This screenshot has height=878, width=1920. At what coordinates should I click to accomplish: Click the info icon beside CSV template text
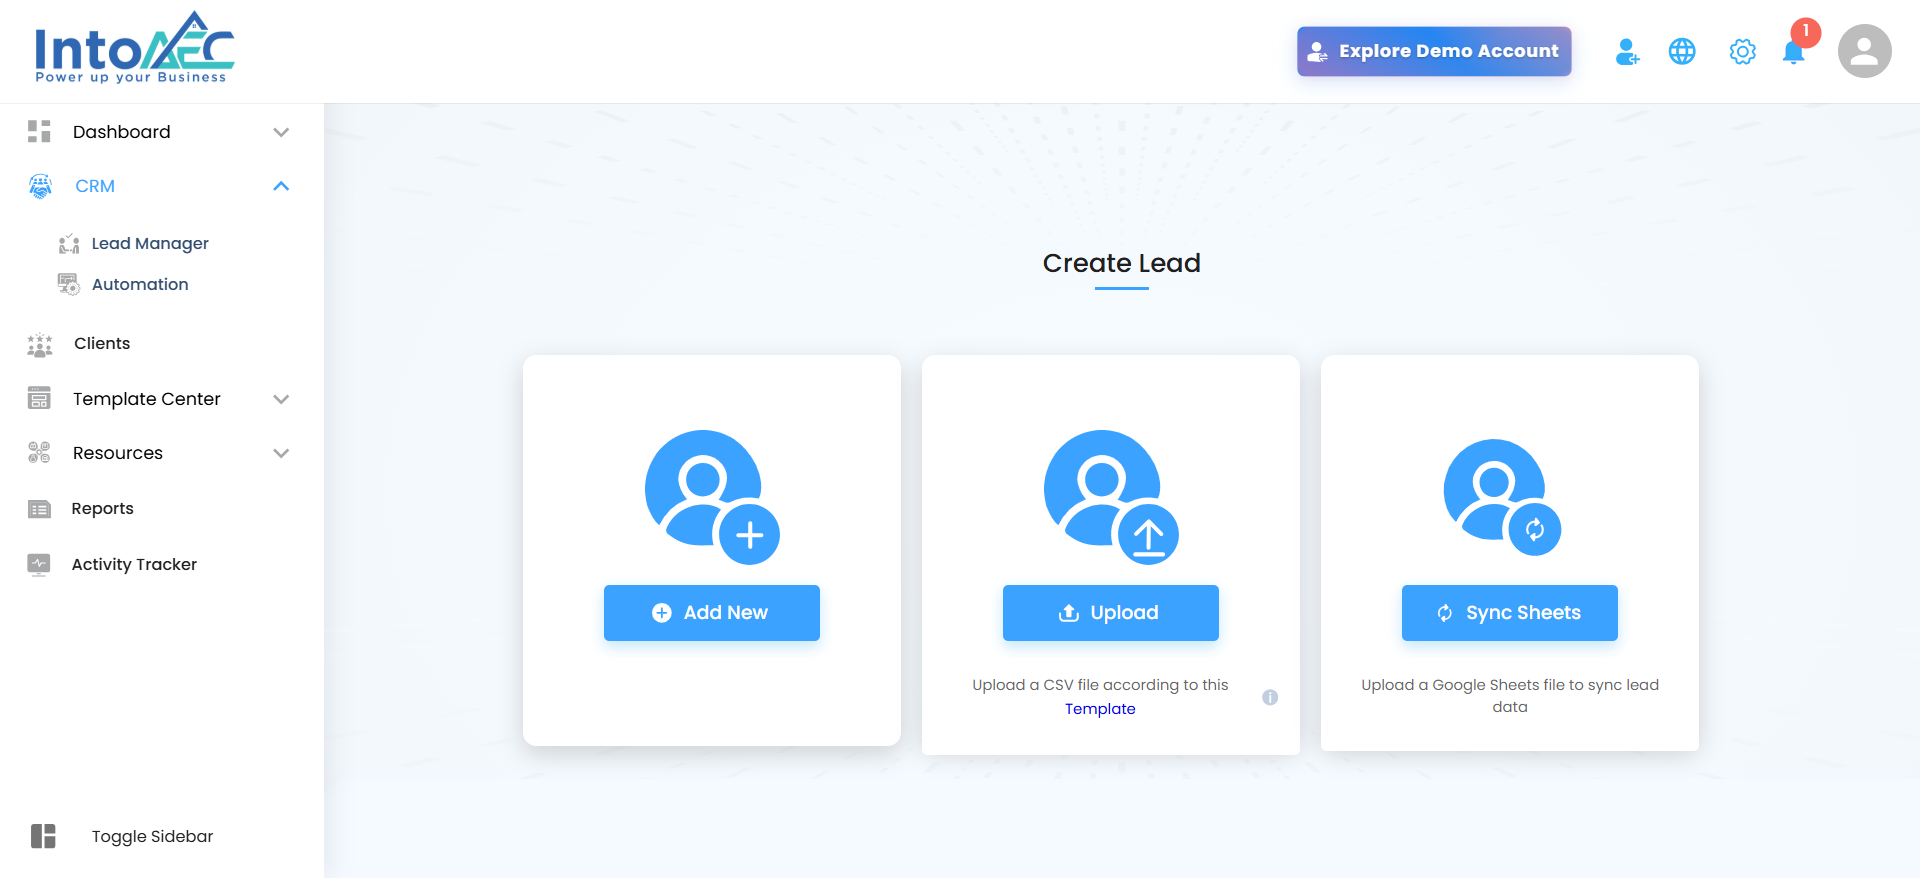coord(1270,697)
